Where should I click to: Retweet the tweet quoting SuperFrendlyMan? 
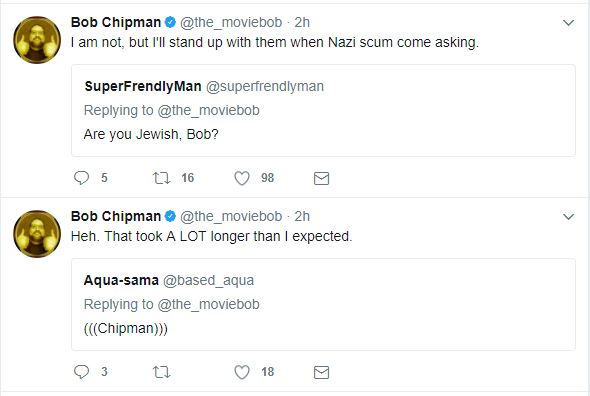click(x=161, y=178)
